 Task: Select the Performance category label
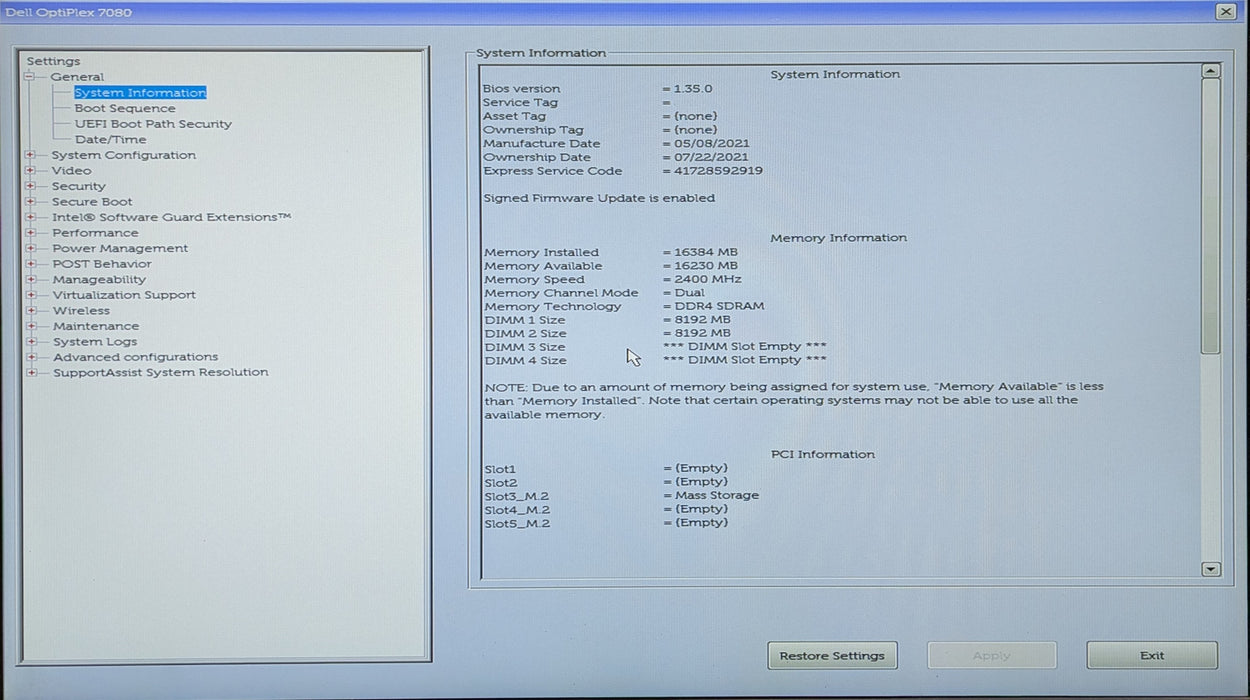click(95, 233)
